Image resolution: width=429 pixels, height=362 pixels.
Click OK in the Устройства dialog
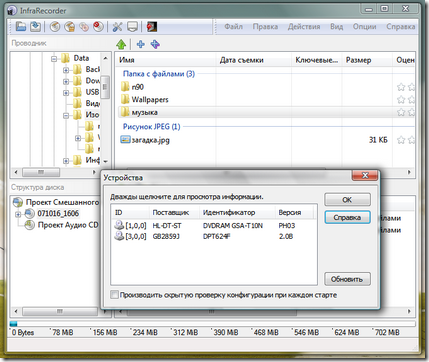pyautogui.click(x=347, y=200)
